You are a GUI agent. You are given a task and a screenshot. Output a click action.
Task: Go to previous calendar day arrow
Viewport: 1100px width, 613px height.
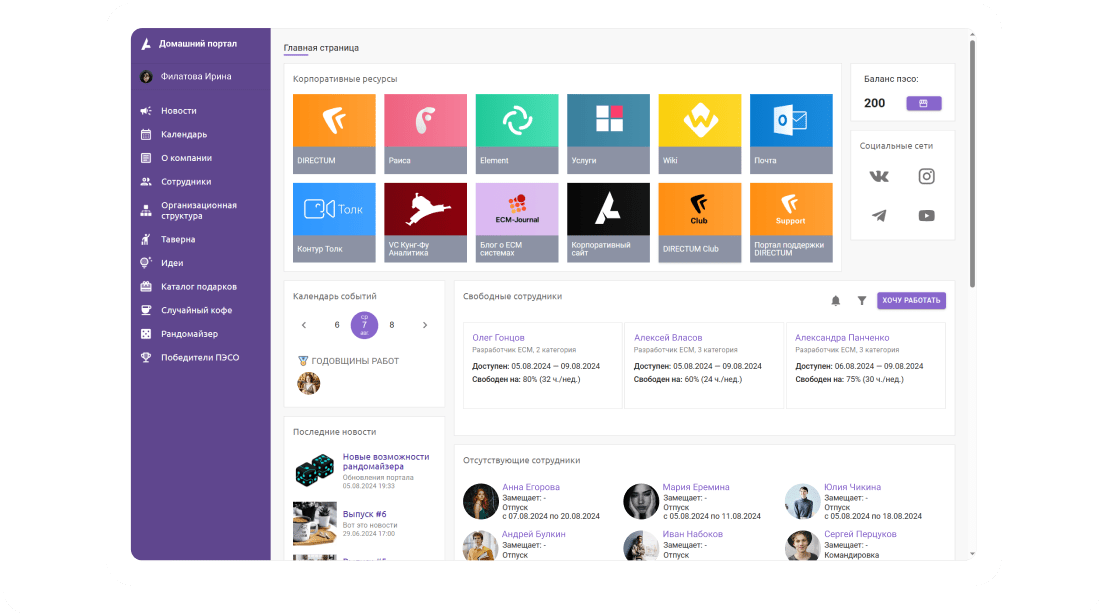[x=304, y=325]
